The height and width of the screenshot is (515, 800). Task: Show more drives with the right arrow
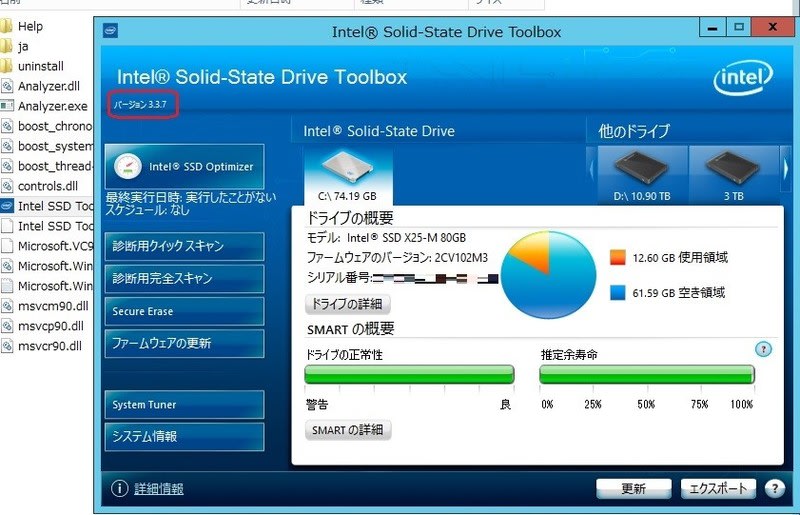(786, 169)
